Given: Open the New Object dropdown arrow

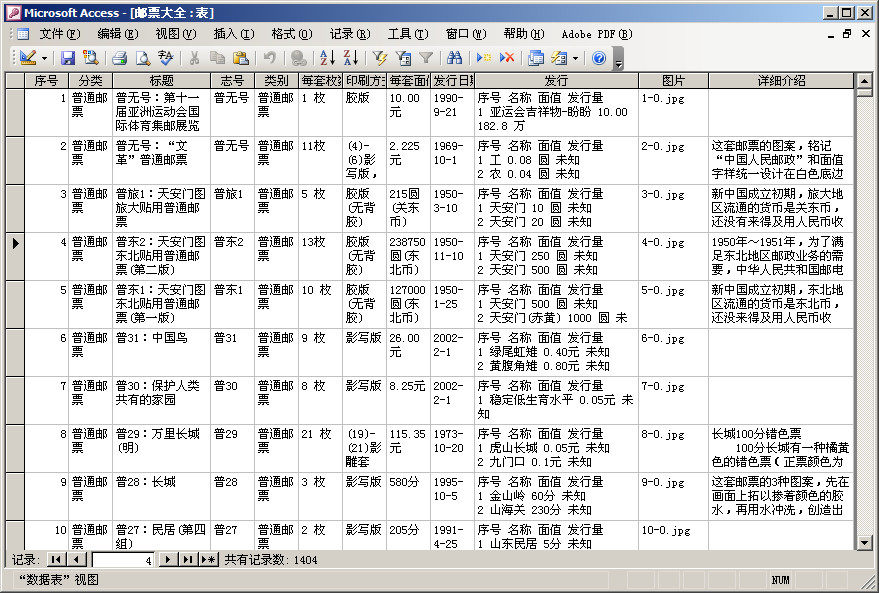Looking at the screenshot, I should point(576,58).
